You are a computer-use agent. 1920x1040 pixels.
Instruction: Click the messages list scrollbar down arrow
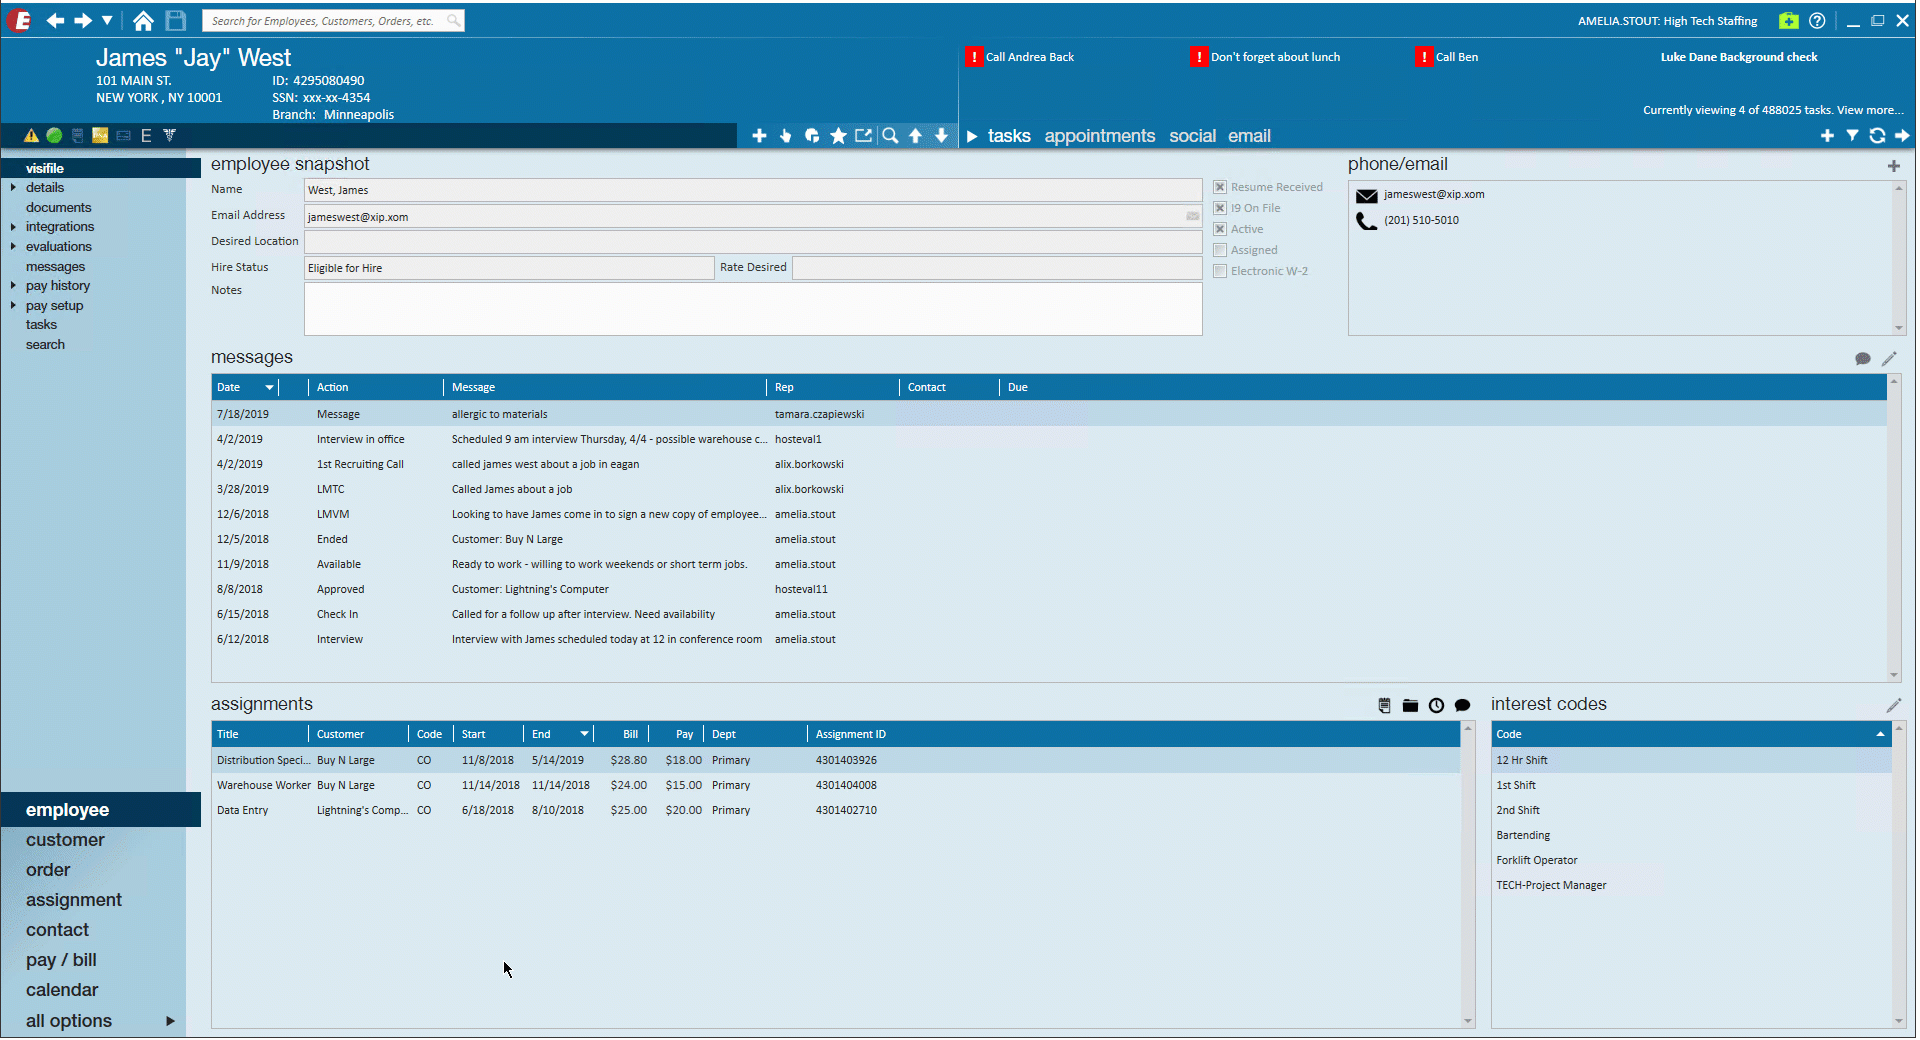coord(1893,675)
